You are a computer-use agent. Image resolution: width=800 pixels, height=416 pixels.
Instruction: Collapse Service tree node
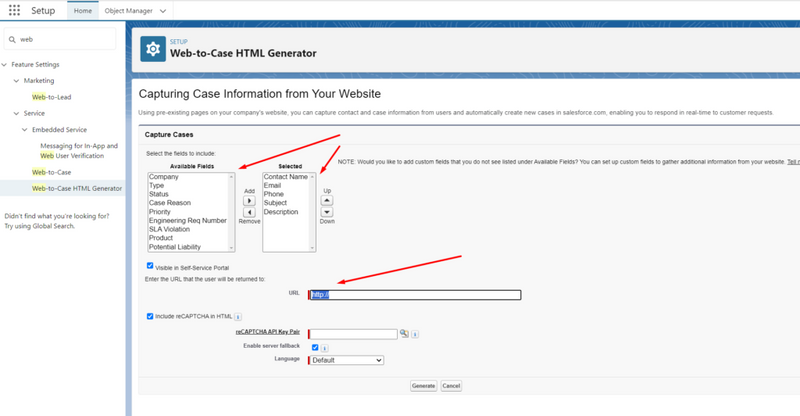point(16,113)
